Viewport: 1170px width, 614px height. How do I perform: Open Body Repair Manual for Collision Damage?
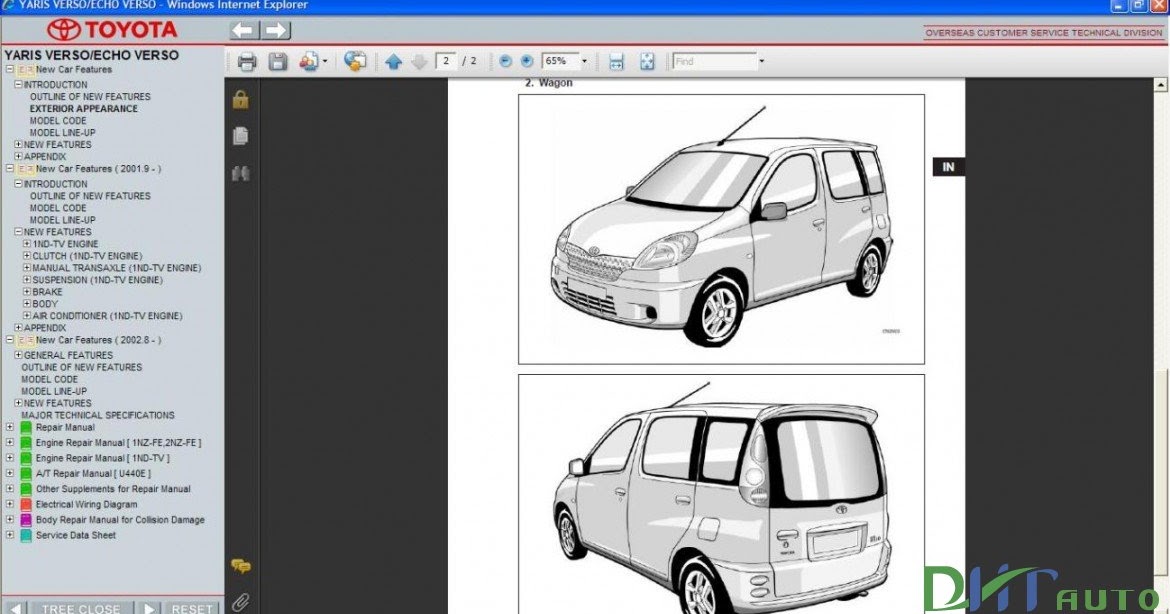pyautogui.click(x=120, y=520)
